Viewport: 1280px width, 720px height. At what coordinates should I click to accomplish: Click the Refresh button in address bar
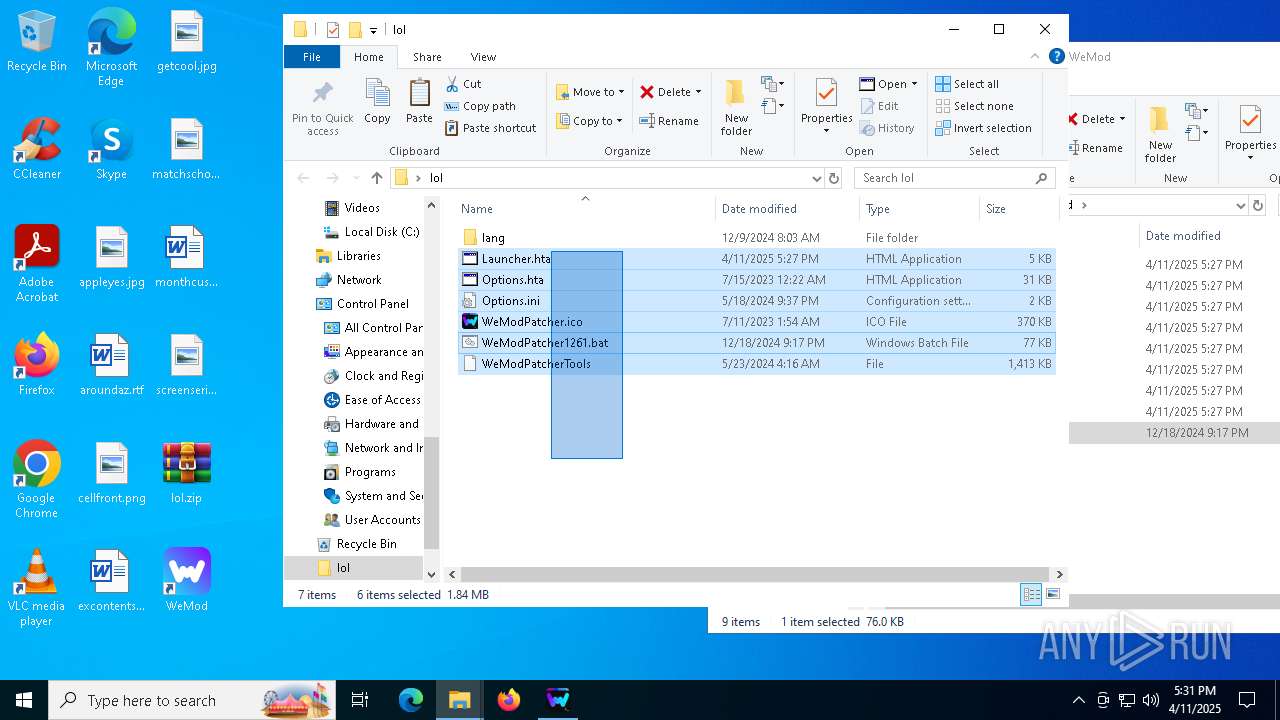834,178
